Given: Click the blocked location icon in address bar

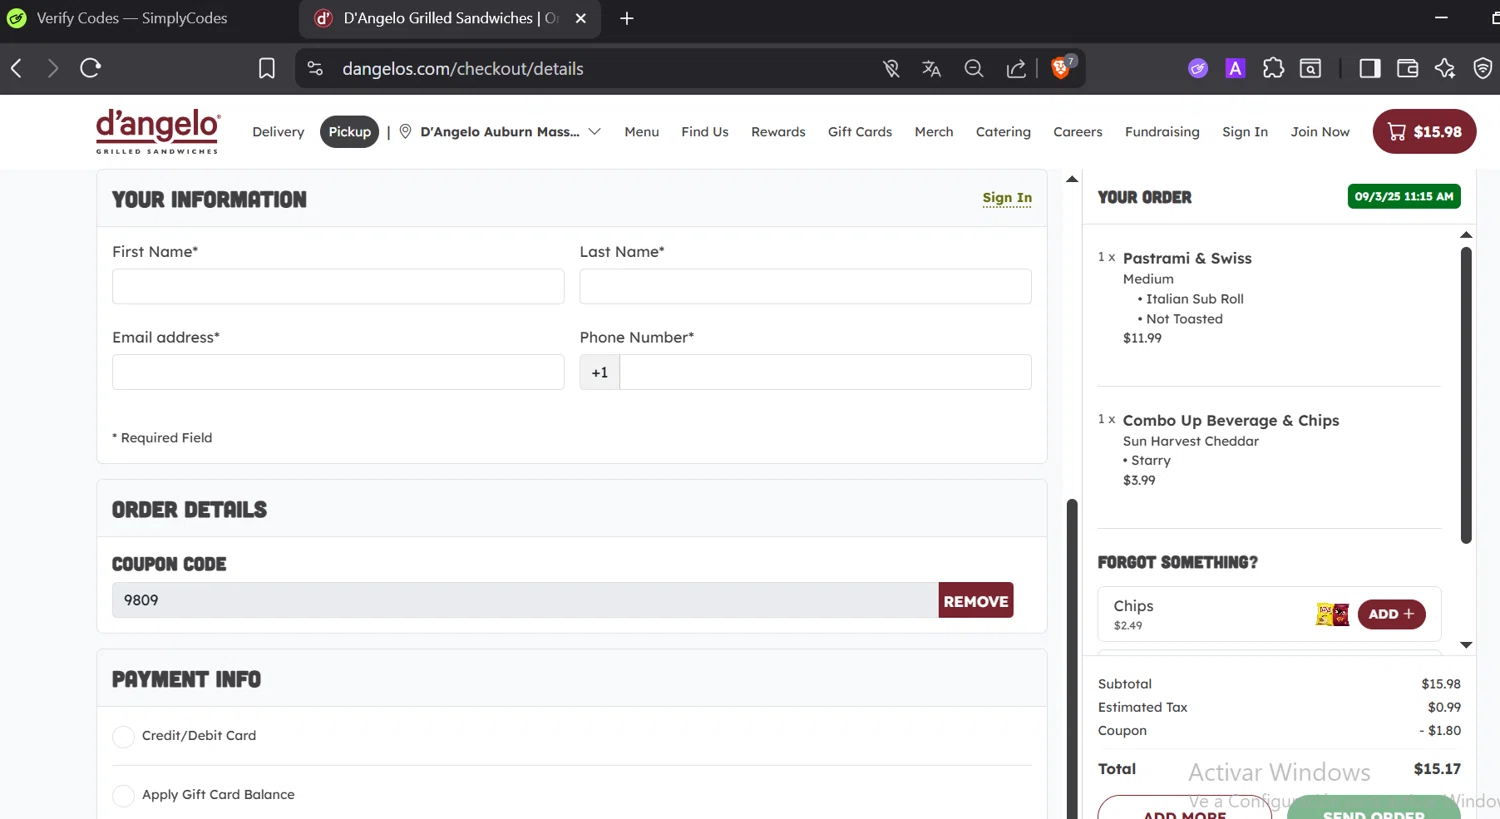Looking at the screenshot, I should (891, 68).
